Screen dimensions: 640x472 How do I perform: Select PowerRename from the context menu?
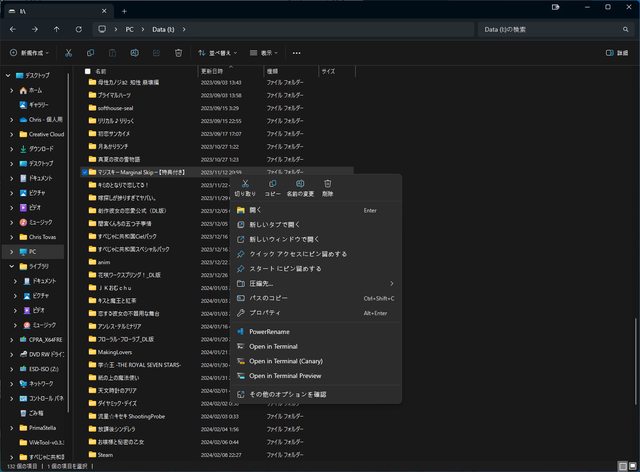pyautogui.click(x=267, y=331)
